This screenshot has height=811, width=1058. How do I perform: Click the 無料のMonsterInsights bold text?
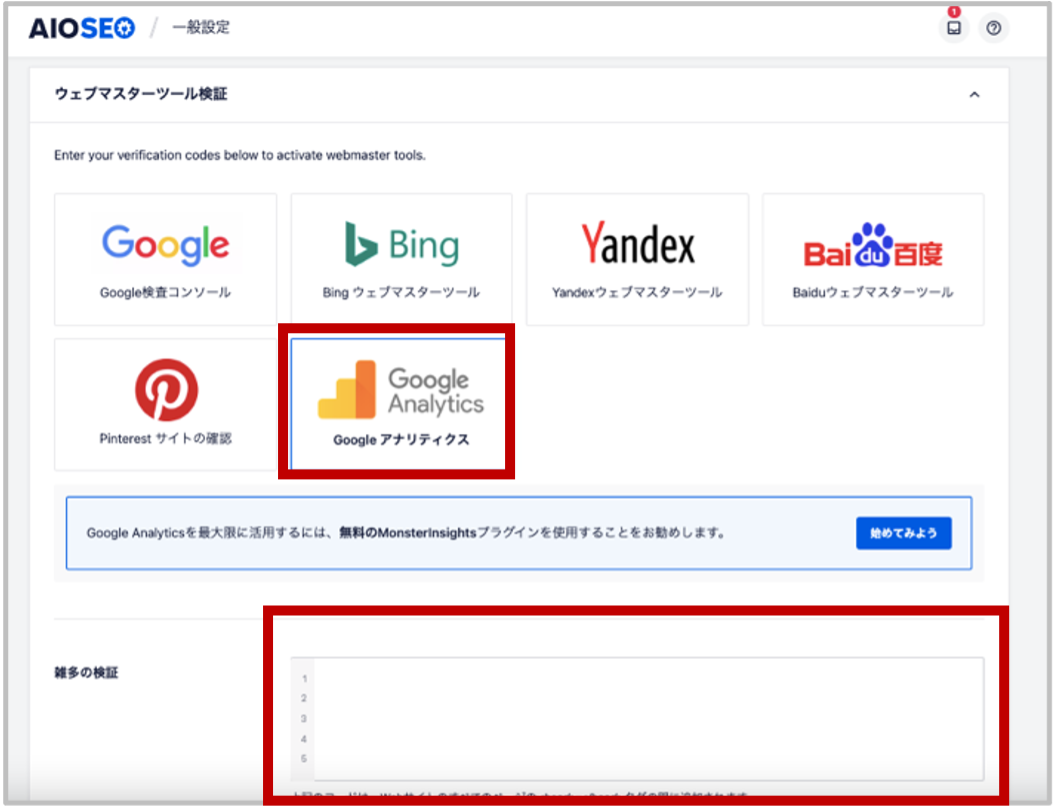click(x=408, y=533)
